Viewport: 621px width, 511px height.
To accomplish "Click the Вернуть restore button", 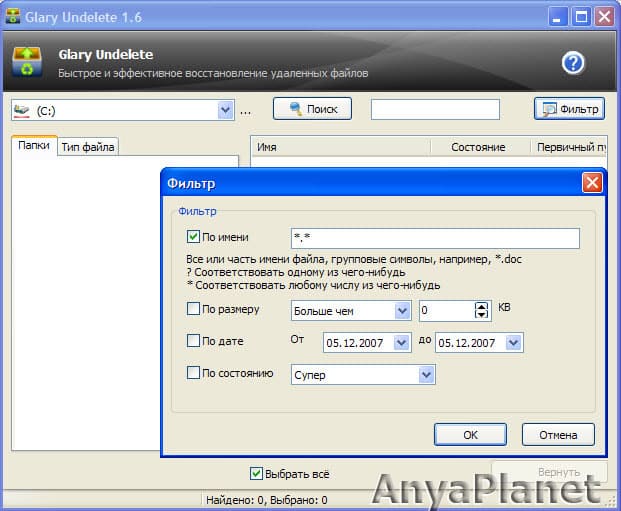I will (549, 472).
